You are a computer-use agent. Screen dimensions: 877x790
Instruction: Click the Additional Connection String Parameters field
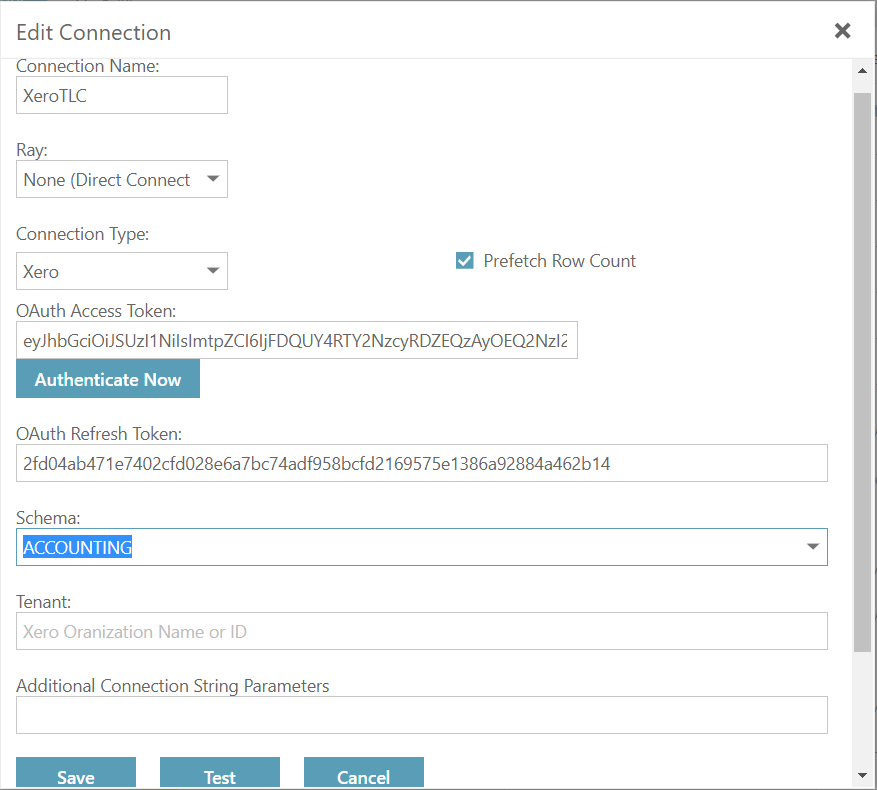click(x=422, y=715)
